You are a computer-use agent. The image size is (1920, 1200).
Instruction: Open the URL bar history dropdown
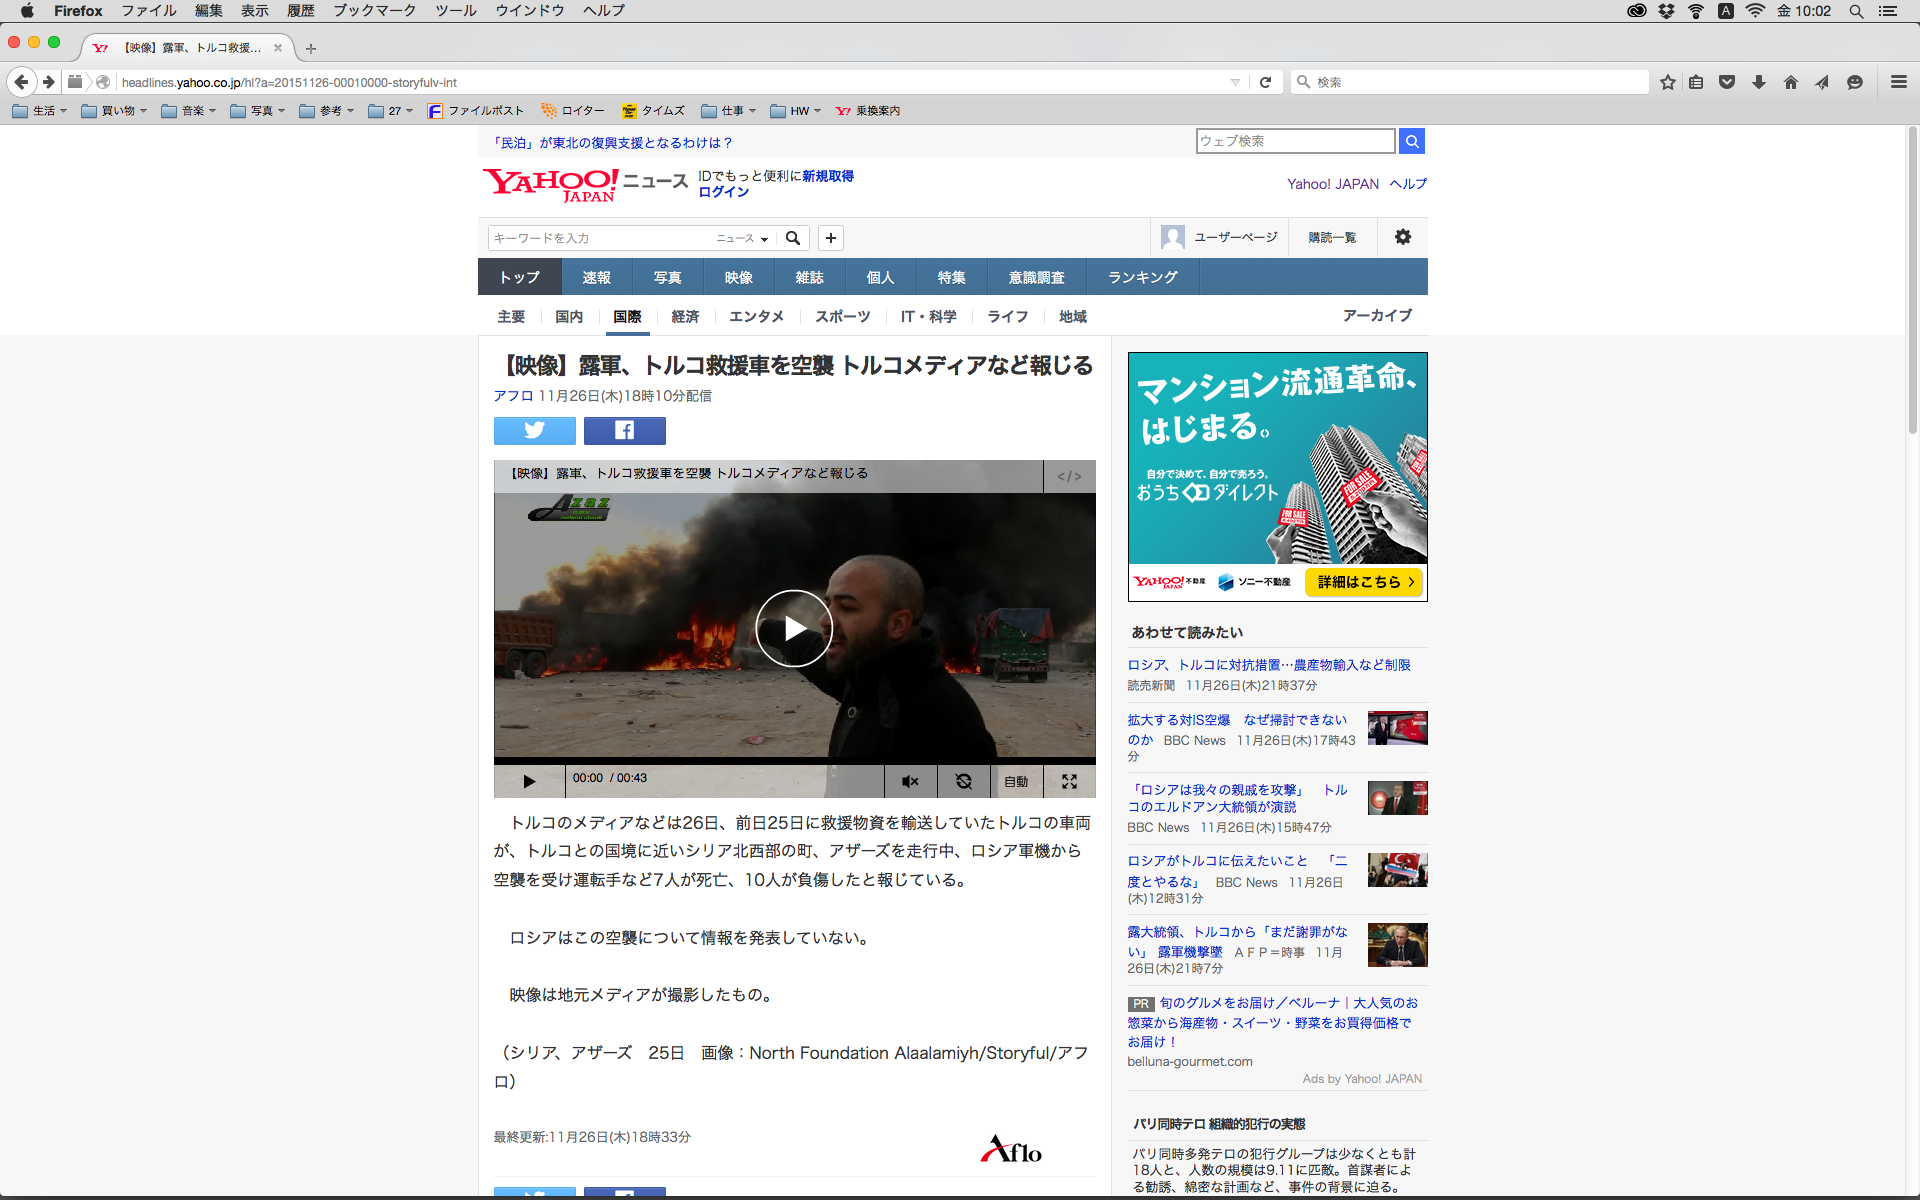click(1235, 82)
